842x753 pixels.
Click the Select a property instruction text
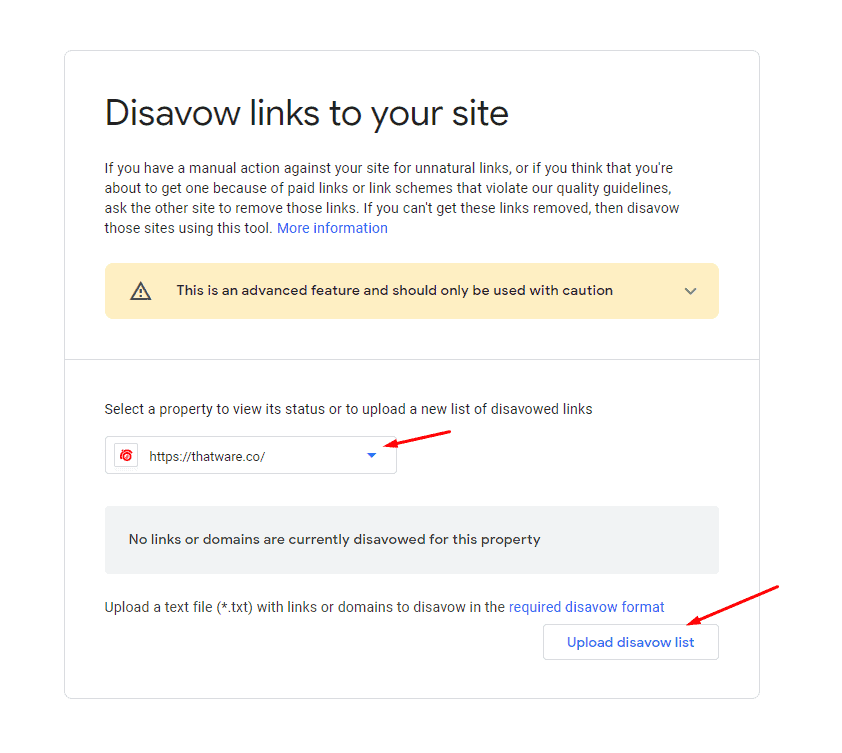point(349,409)
